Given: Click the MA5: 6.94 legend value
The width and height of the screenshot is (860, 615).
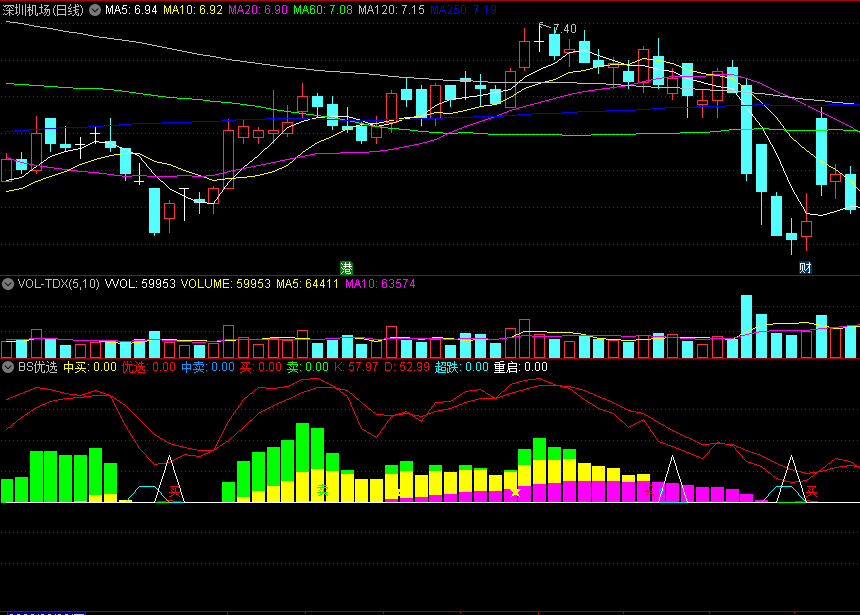Looking at the screenshot, I should (131, 10).
